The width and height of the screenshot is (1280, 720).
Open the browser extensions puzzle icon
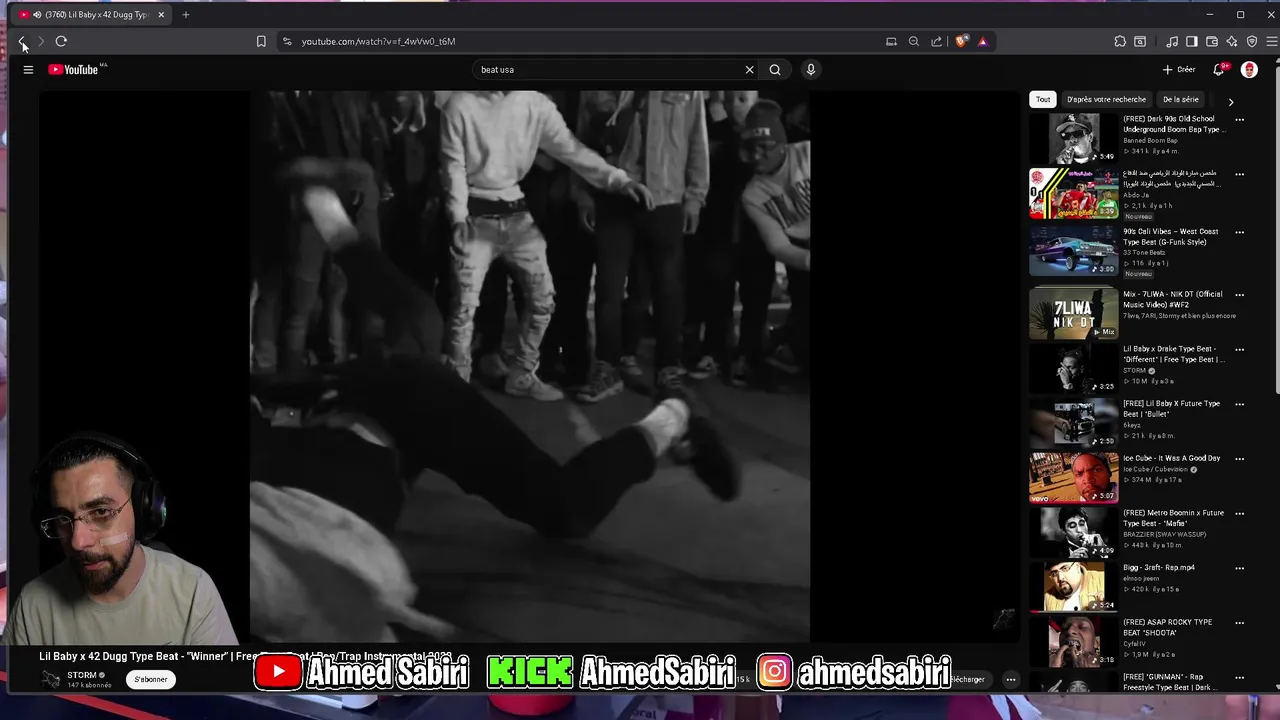coord(1120,41)
